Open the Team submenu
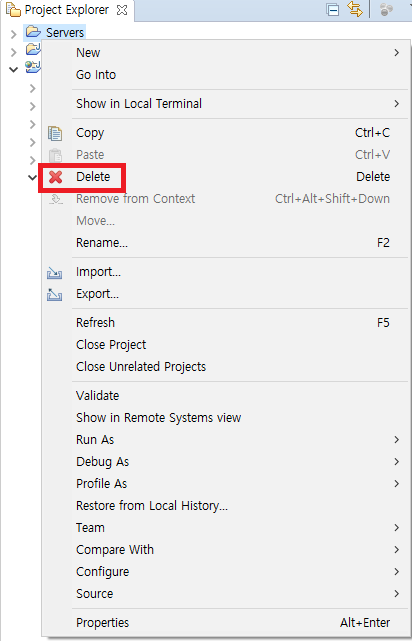This screenshot has width=412, height=641. coord(226,528)
